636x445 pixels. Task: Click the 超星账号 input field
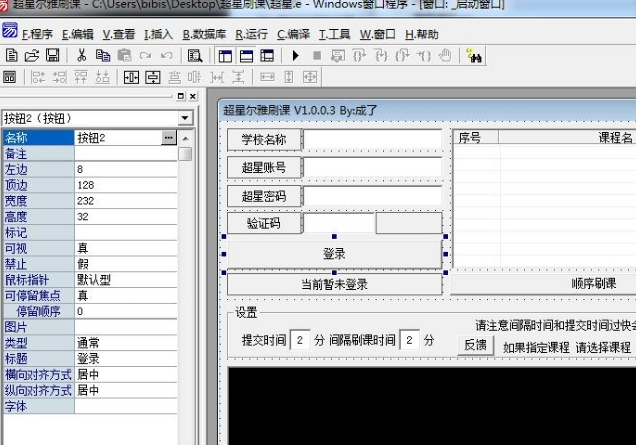(372, 168)
